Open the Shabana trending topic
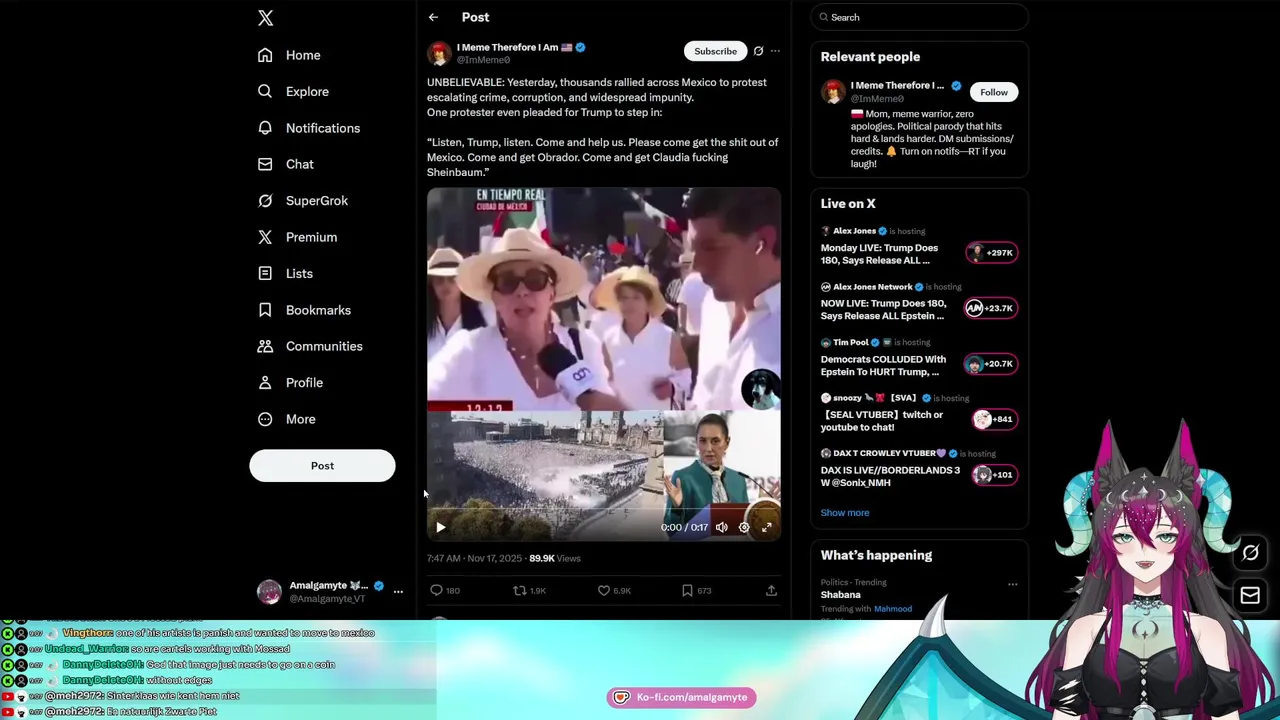The image size is (1280, 720). pyautogui.click(x=841, y=595)
